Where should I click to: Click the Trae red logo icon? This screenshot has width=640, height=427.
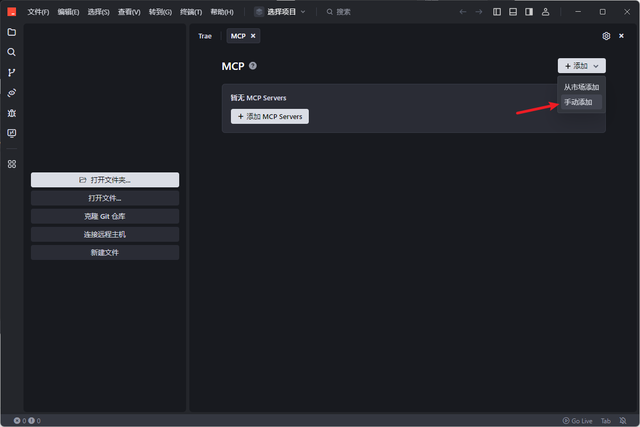[x=12, y=12]
